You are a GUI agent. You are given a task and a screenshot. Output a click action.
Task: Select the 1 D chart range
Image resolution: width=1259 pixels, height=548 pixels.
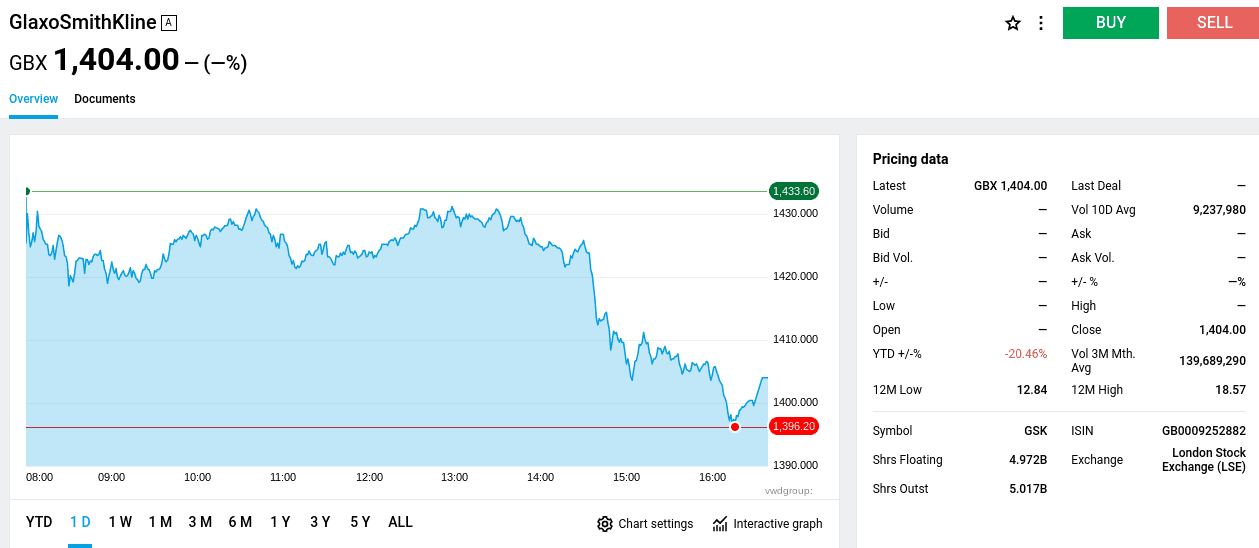(x=80, y=522)
